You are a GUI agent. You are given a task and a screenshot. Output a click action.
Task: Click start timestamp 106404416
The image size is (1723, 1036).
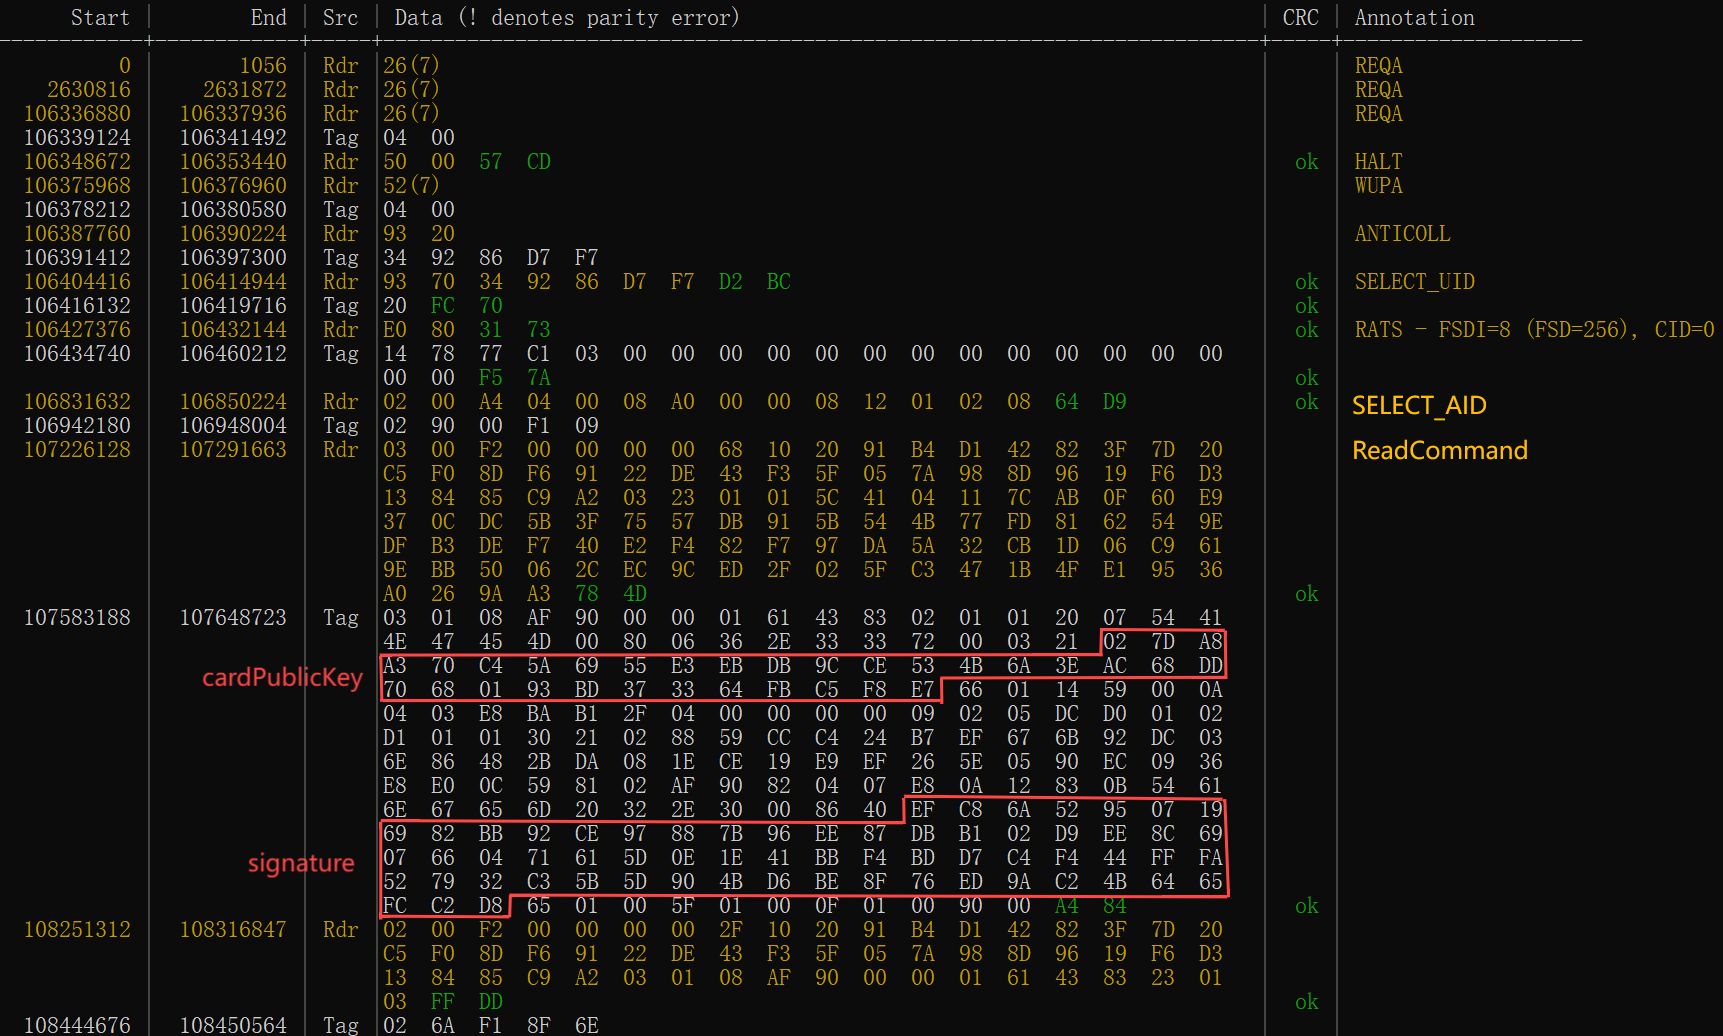tap(77, 282)
